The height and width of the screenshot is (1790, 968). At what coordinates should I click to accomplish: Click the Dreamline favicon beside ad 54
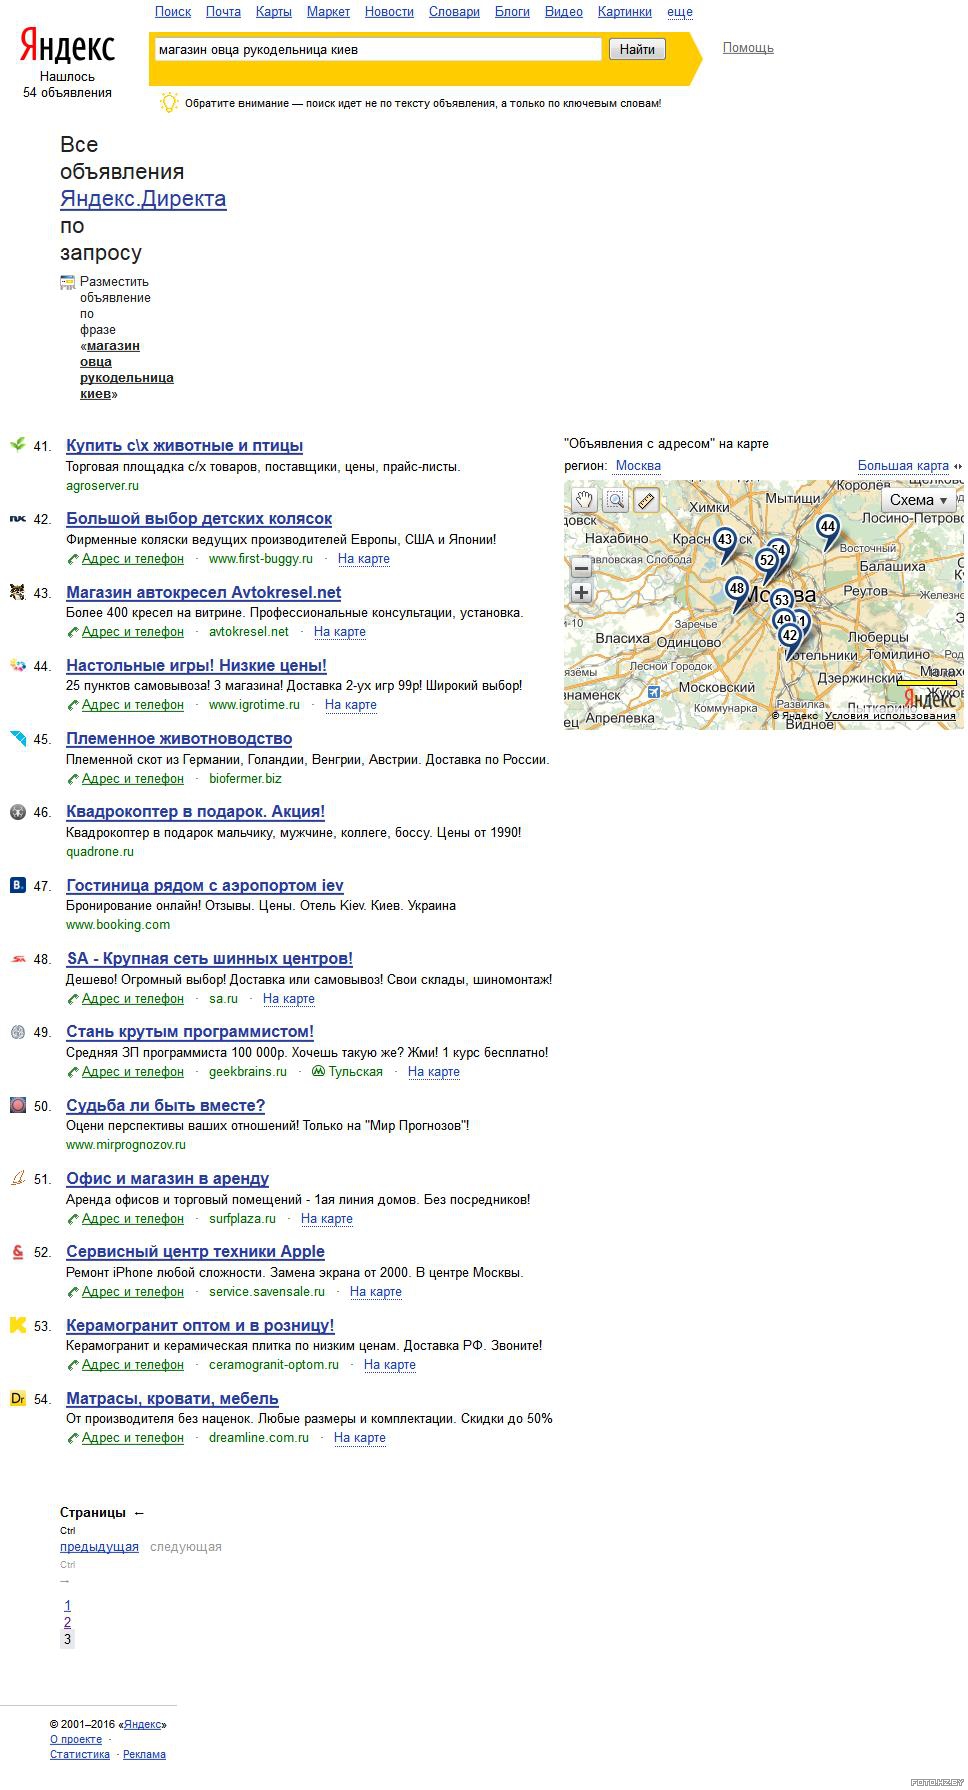(x=17, y=1398)
